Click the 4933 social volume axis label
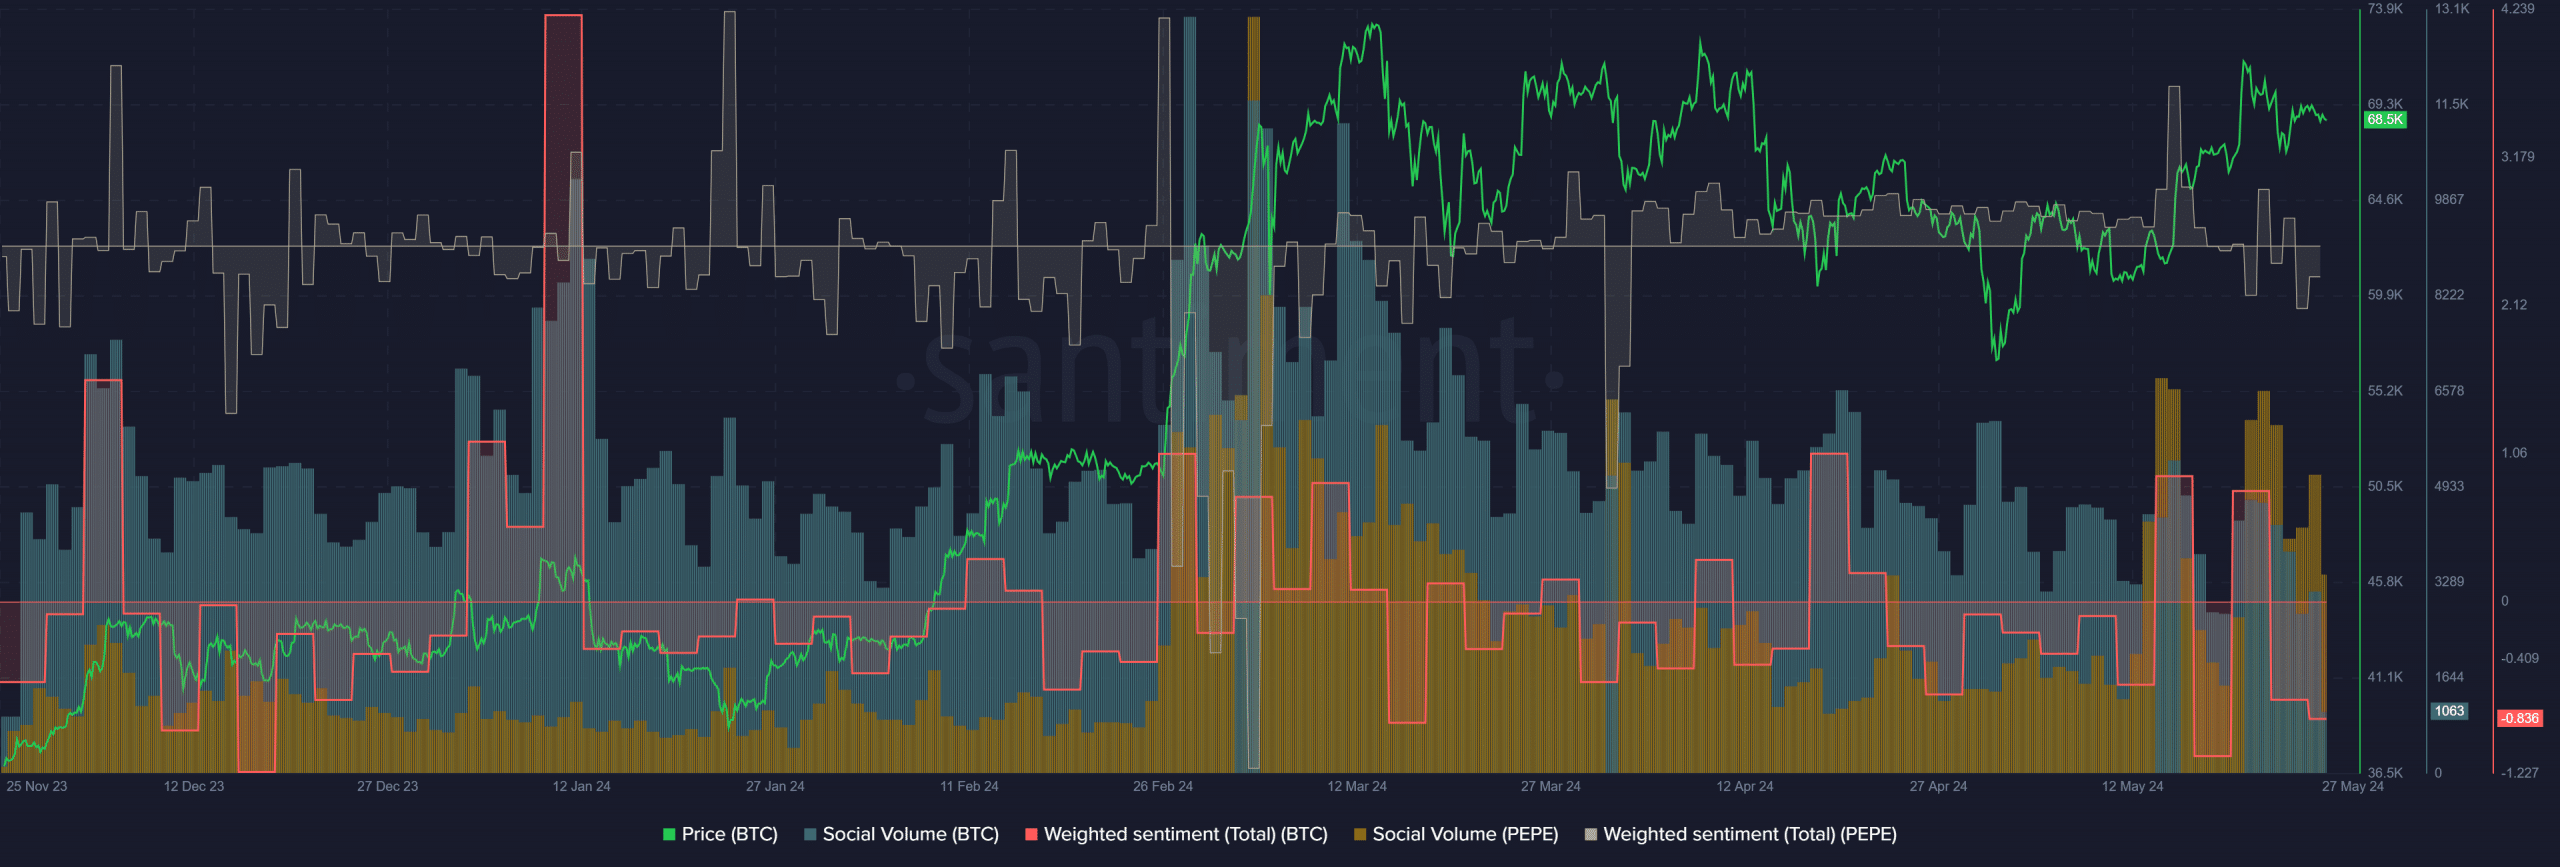This screenshot has width=2560, height=867. (x=2449, y=486)
